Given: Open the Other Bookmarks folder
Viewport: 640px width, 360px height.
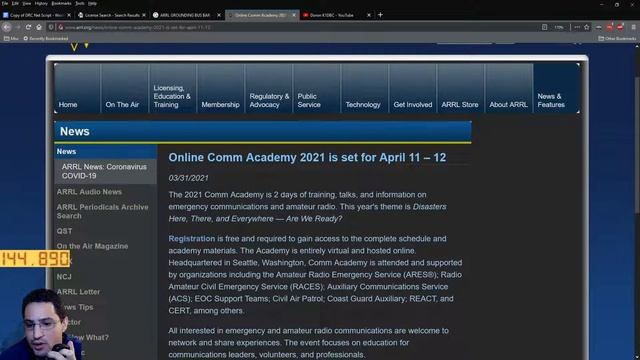Looking at the screenshot, I should pyautogui.click(x=617, y=38).
